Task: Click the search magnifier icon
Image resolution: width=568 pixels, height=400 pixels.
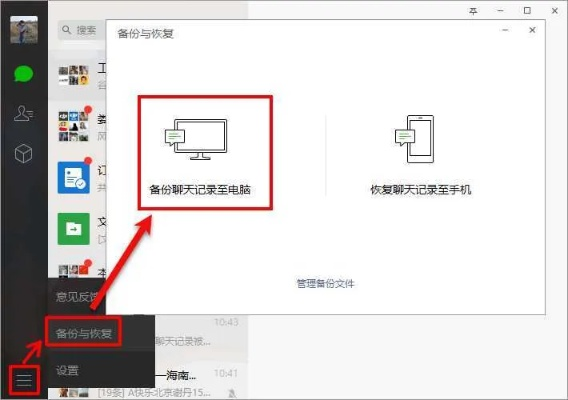Action: pos(66,30)
